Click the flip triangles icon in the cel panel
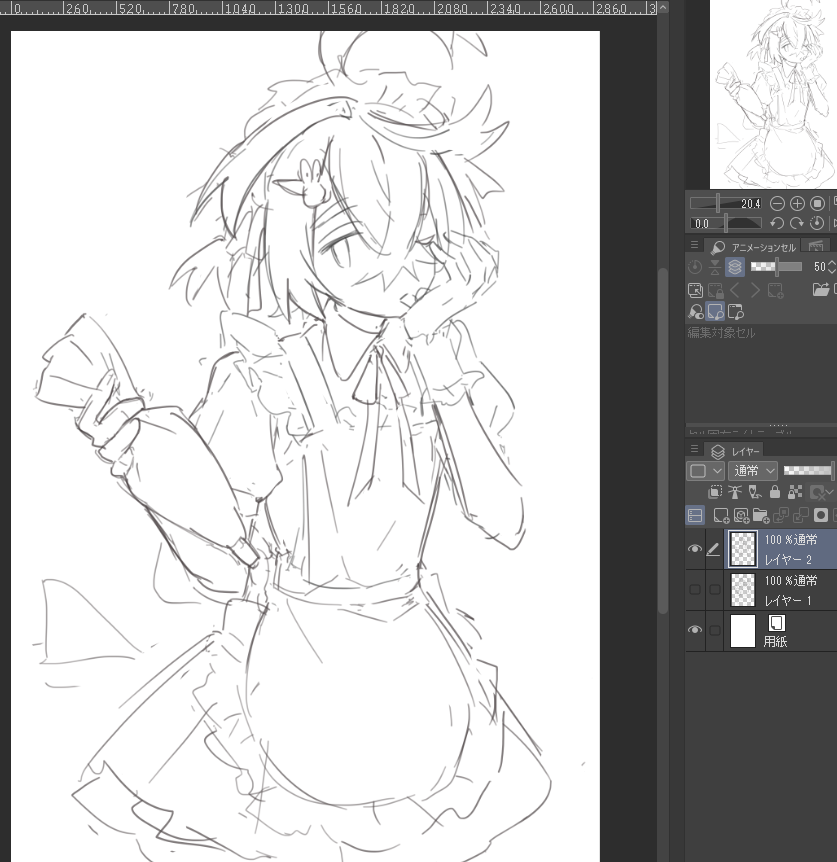The image size is (837, 862). [x=714, y=267]
